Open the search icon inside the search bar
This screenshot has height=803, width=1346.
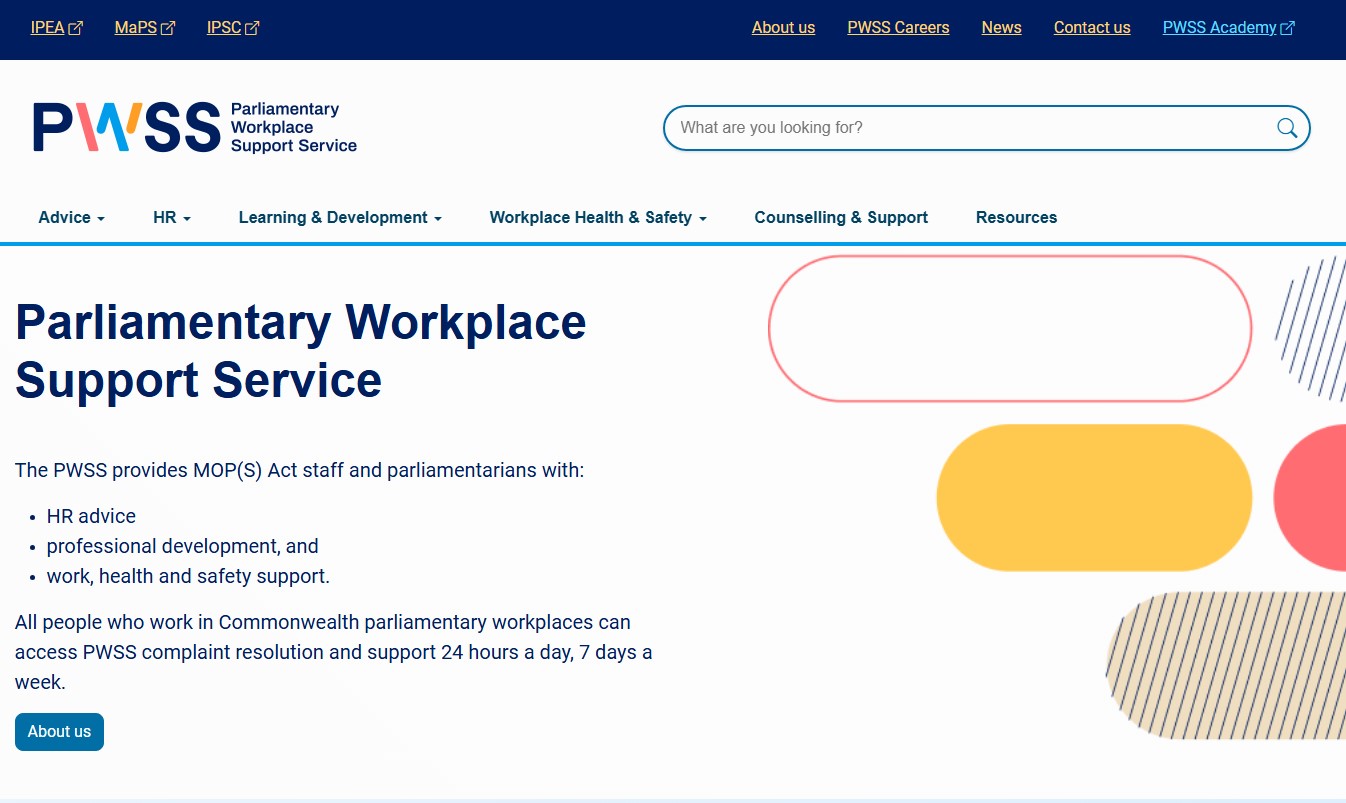(x=1286, y=127)
